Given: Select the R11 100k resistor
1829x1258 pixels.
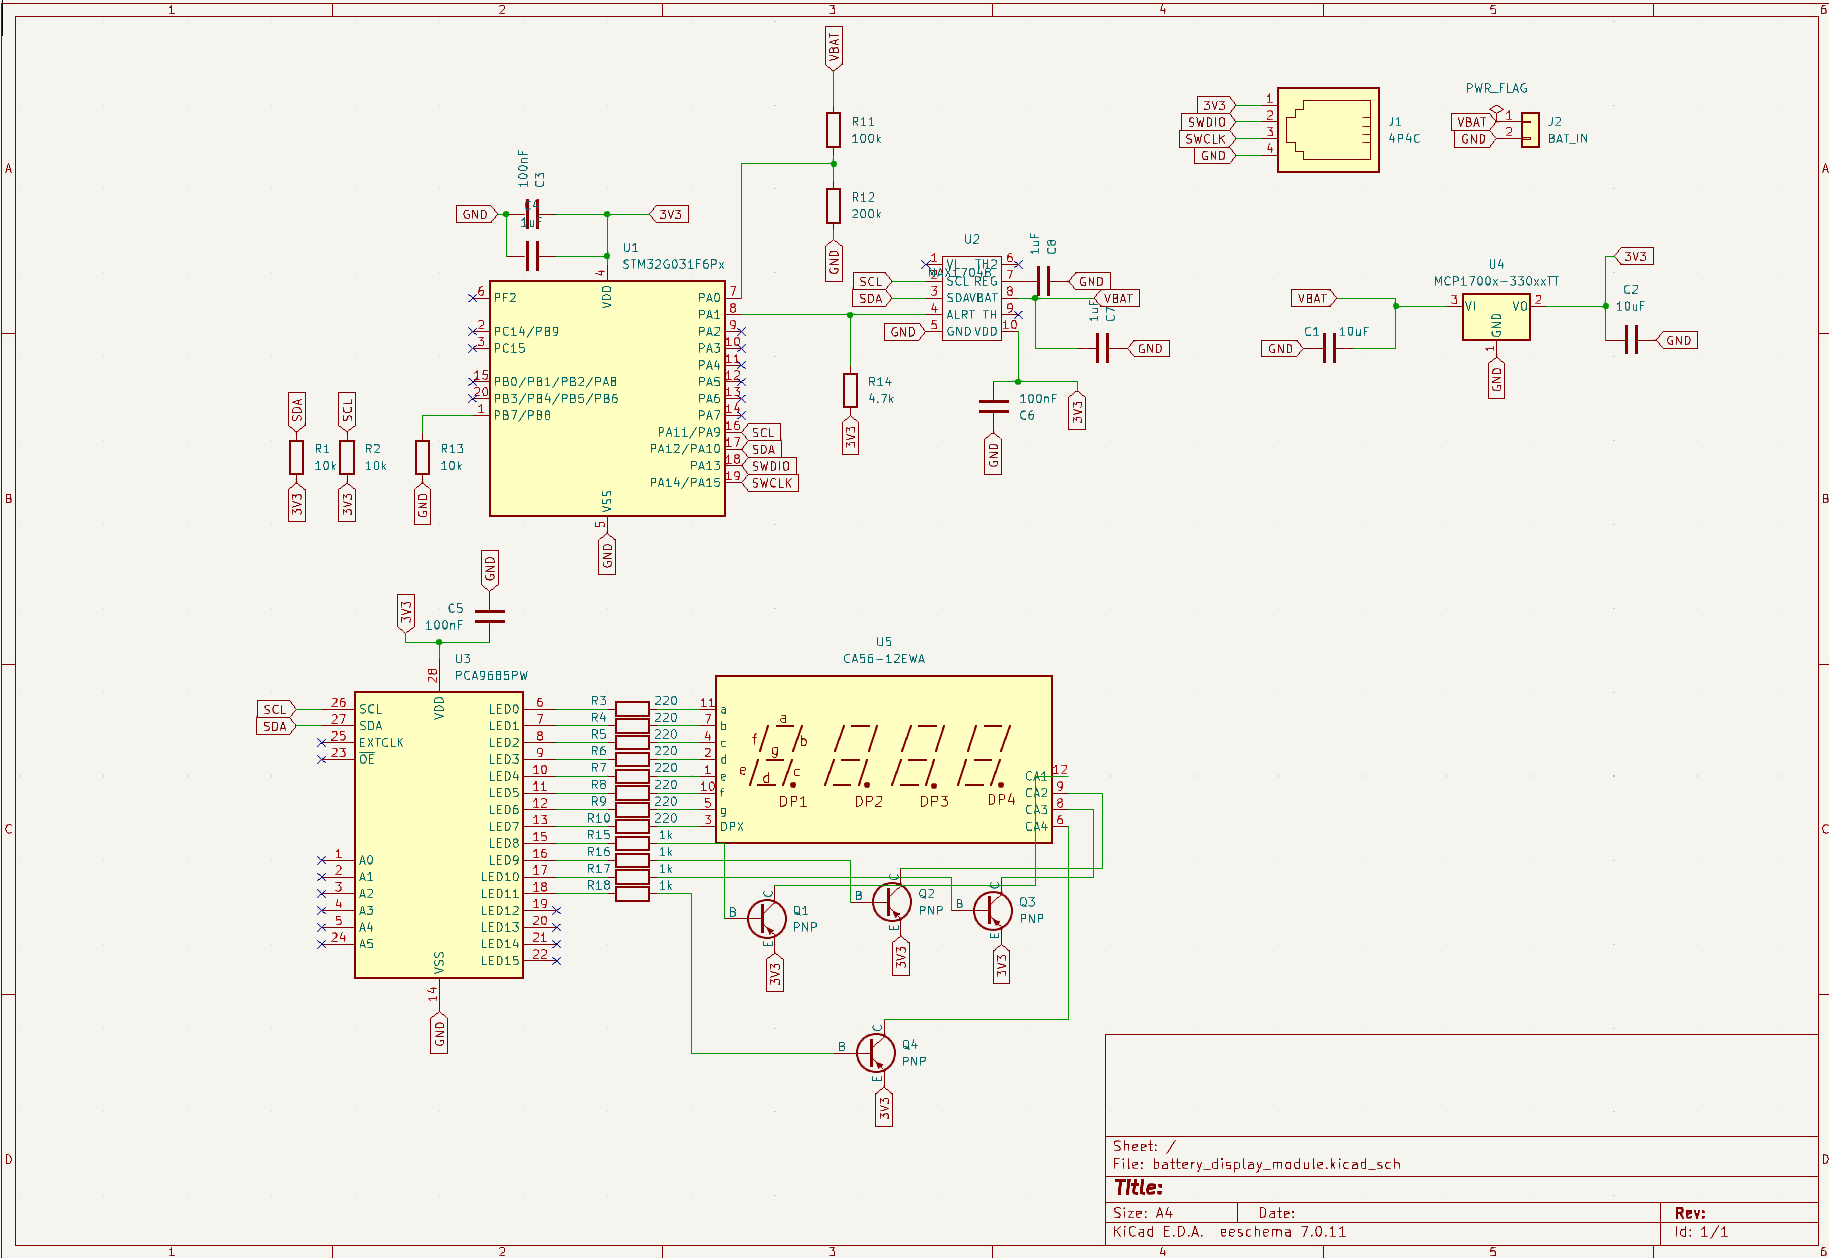Looking at the screenshot, I should pyautogui.click(x=833, y=130).
